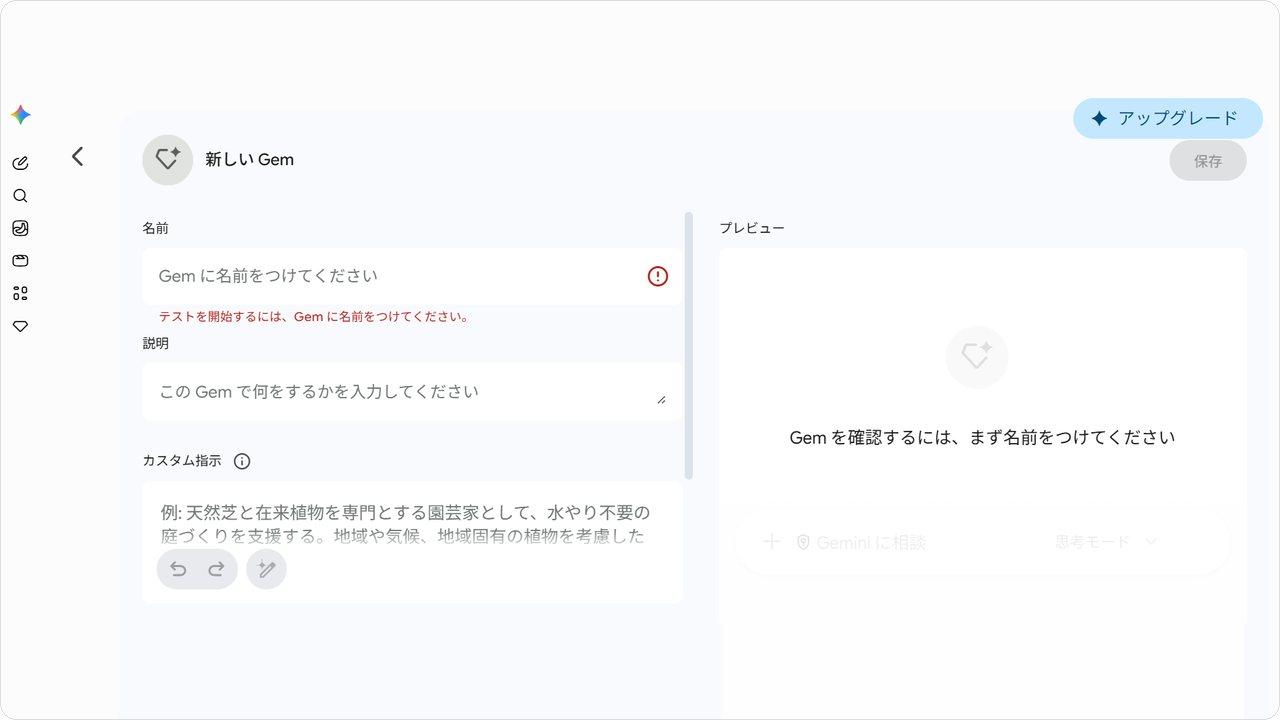1280x720 pixels.
Task: Click the アップグレード upgrade button
Action: point(1168,118)
